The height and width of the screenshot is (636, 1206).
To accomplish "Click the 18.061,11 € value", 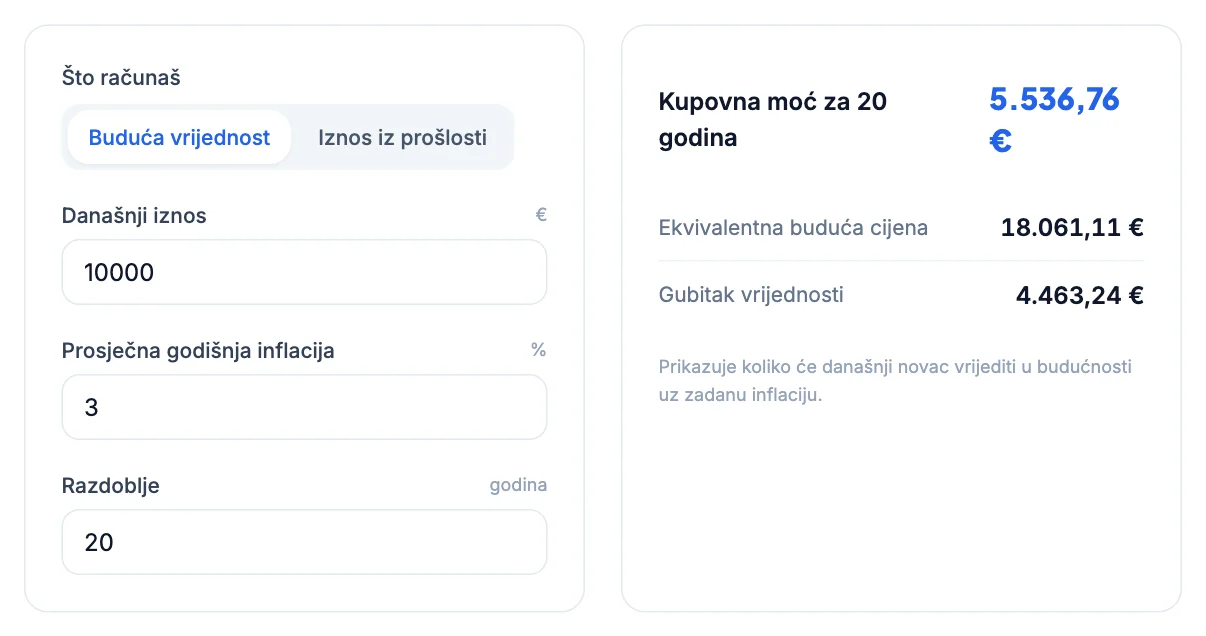I will (x=1072, y=227).
